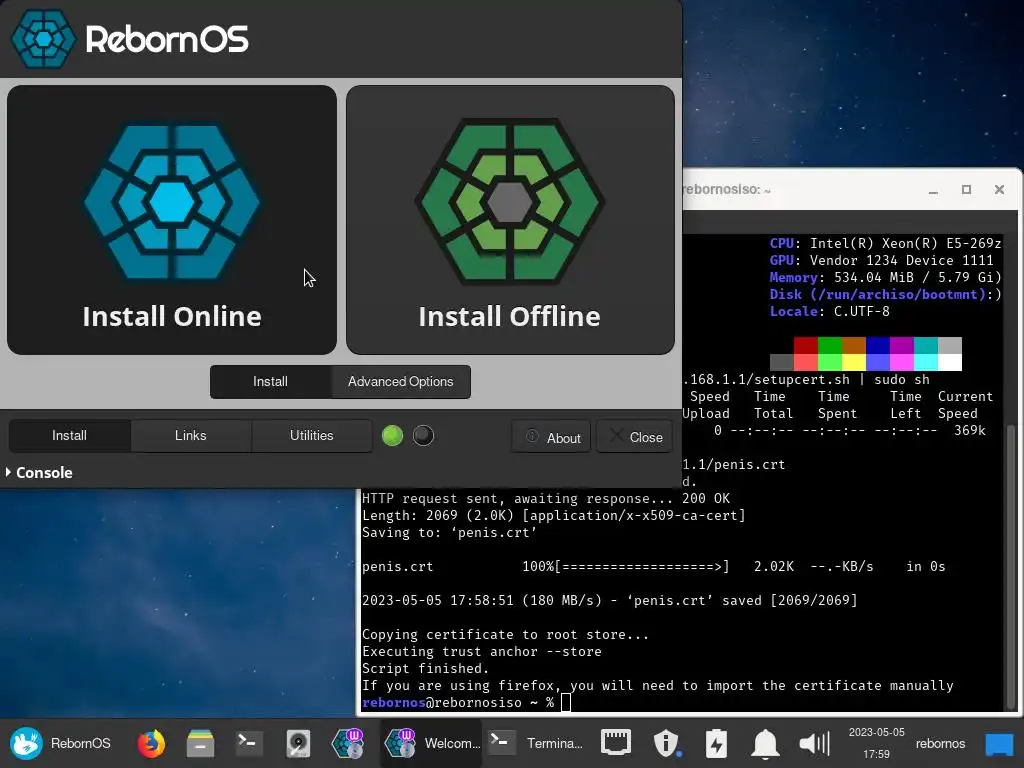
Task: Open power manager battery icon
Action: coord(716,743)
